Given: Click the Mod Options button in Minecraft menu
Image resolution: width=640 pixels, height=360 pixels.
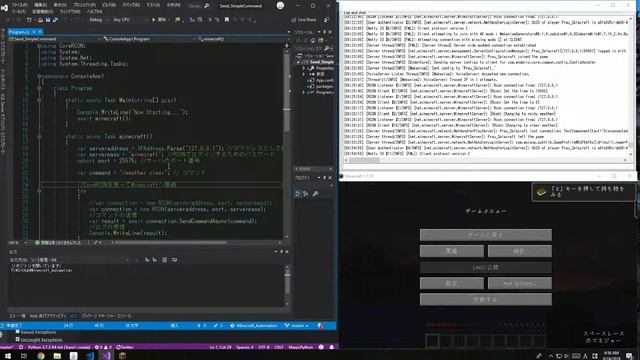Looking at the screenshot, I should click(520, 283).
